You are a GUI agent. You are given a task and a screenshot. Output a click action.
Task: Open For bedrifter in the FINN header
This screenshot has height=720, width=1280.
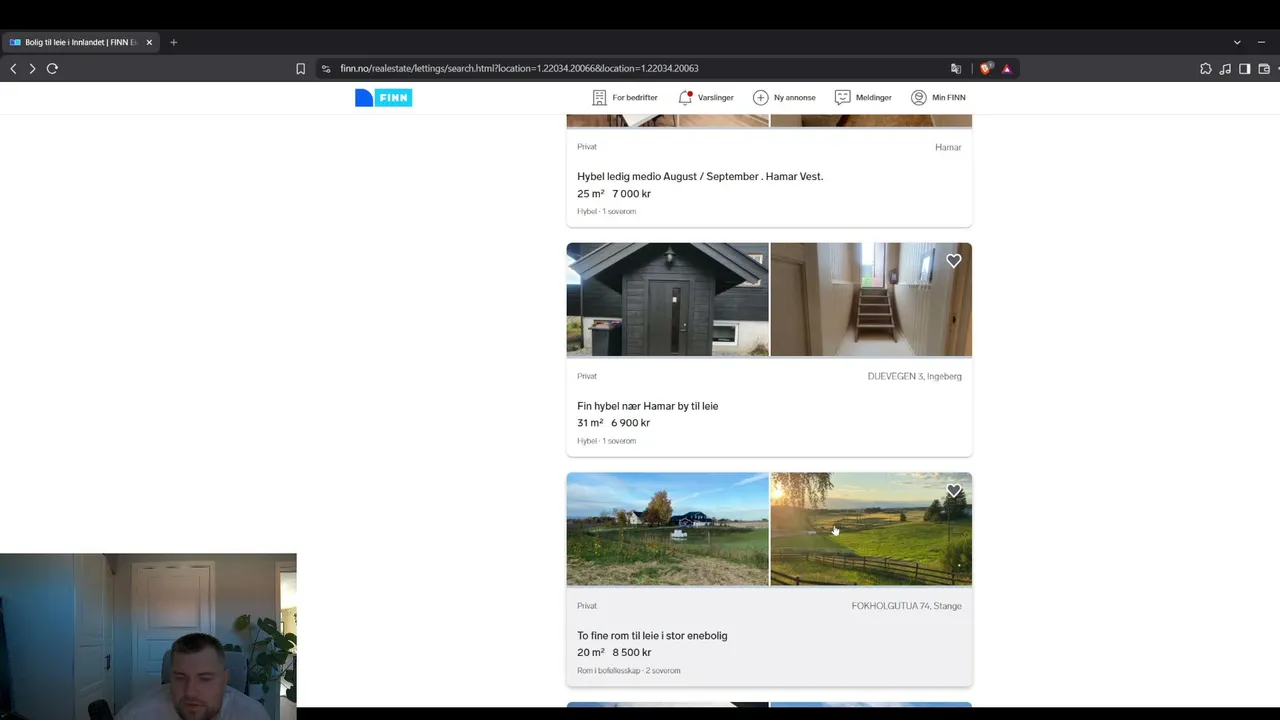pyautogui.click(x=625, y=97)
